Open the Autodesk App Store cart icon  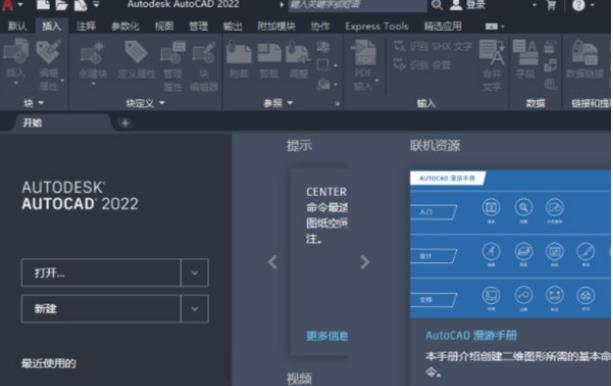(x=551, y=5)
